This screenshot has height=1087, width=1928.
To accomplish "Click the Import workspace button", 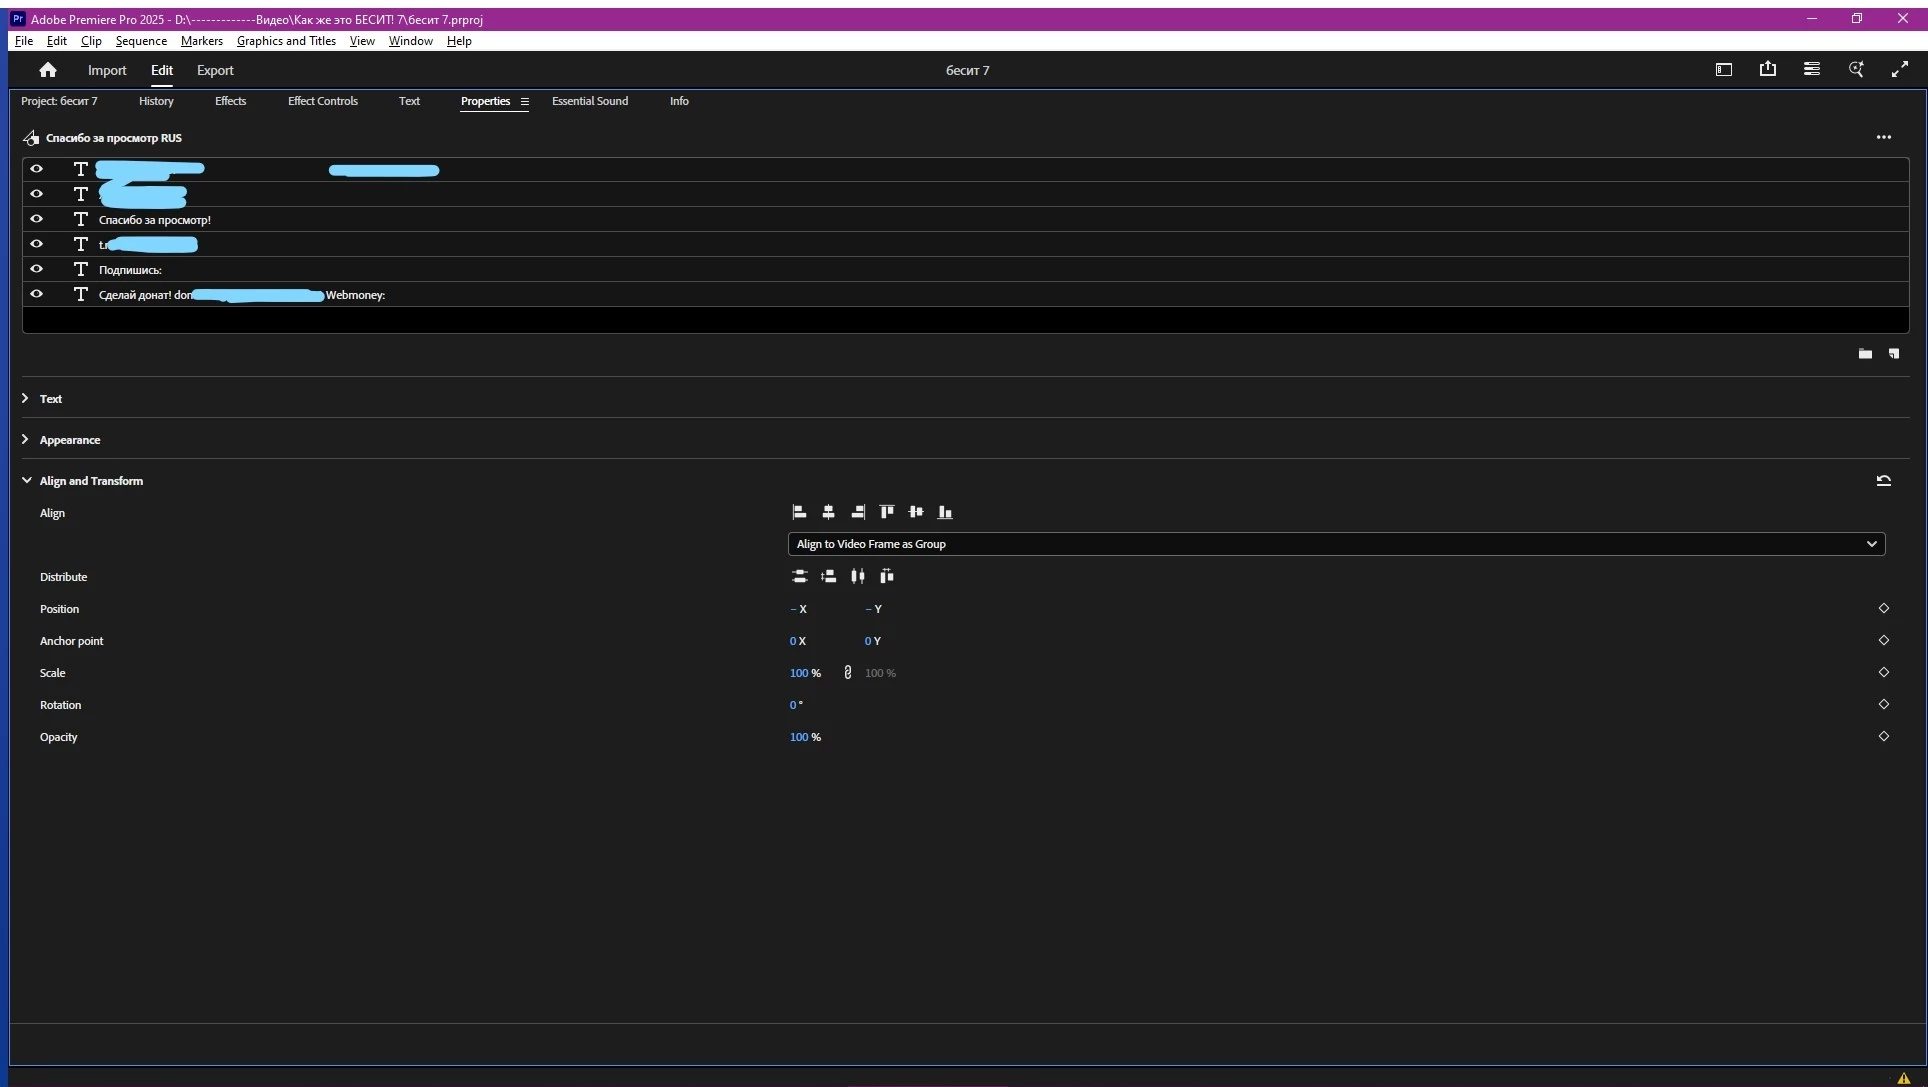I will (107, 70).
